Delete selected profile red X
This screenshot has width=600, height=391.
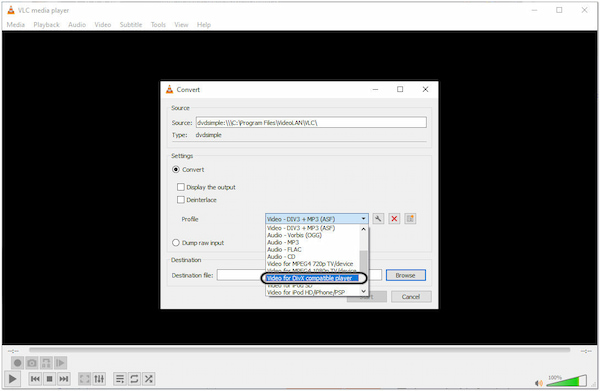pyautogui.click(x=394, y=219)
